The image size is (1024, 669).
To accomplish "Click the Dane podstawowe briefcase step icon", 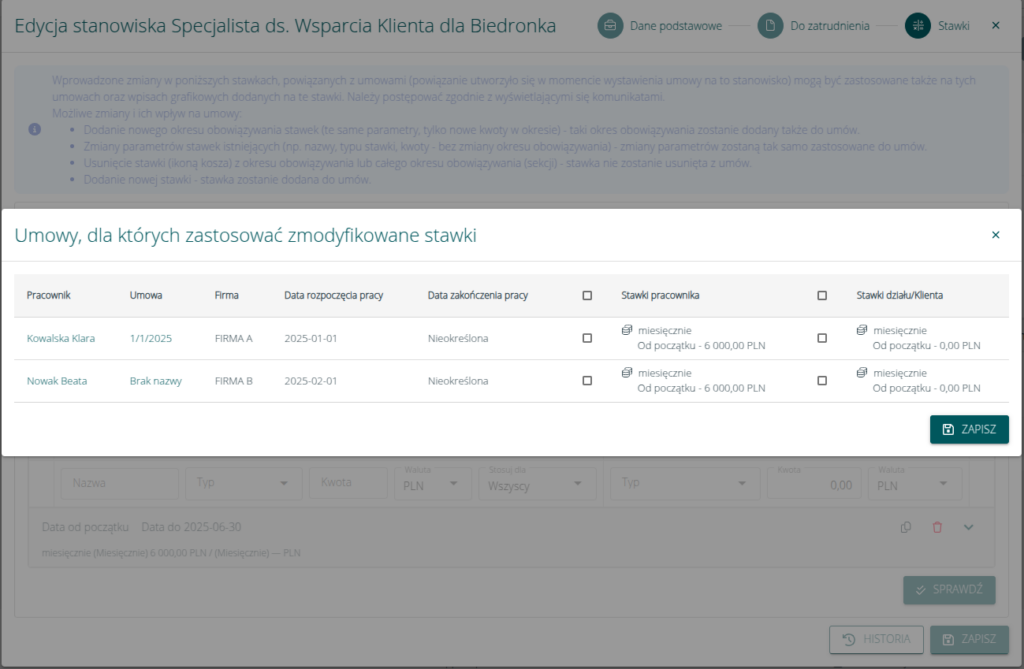I will point(610,26).
